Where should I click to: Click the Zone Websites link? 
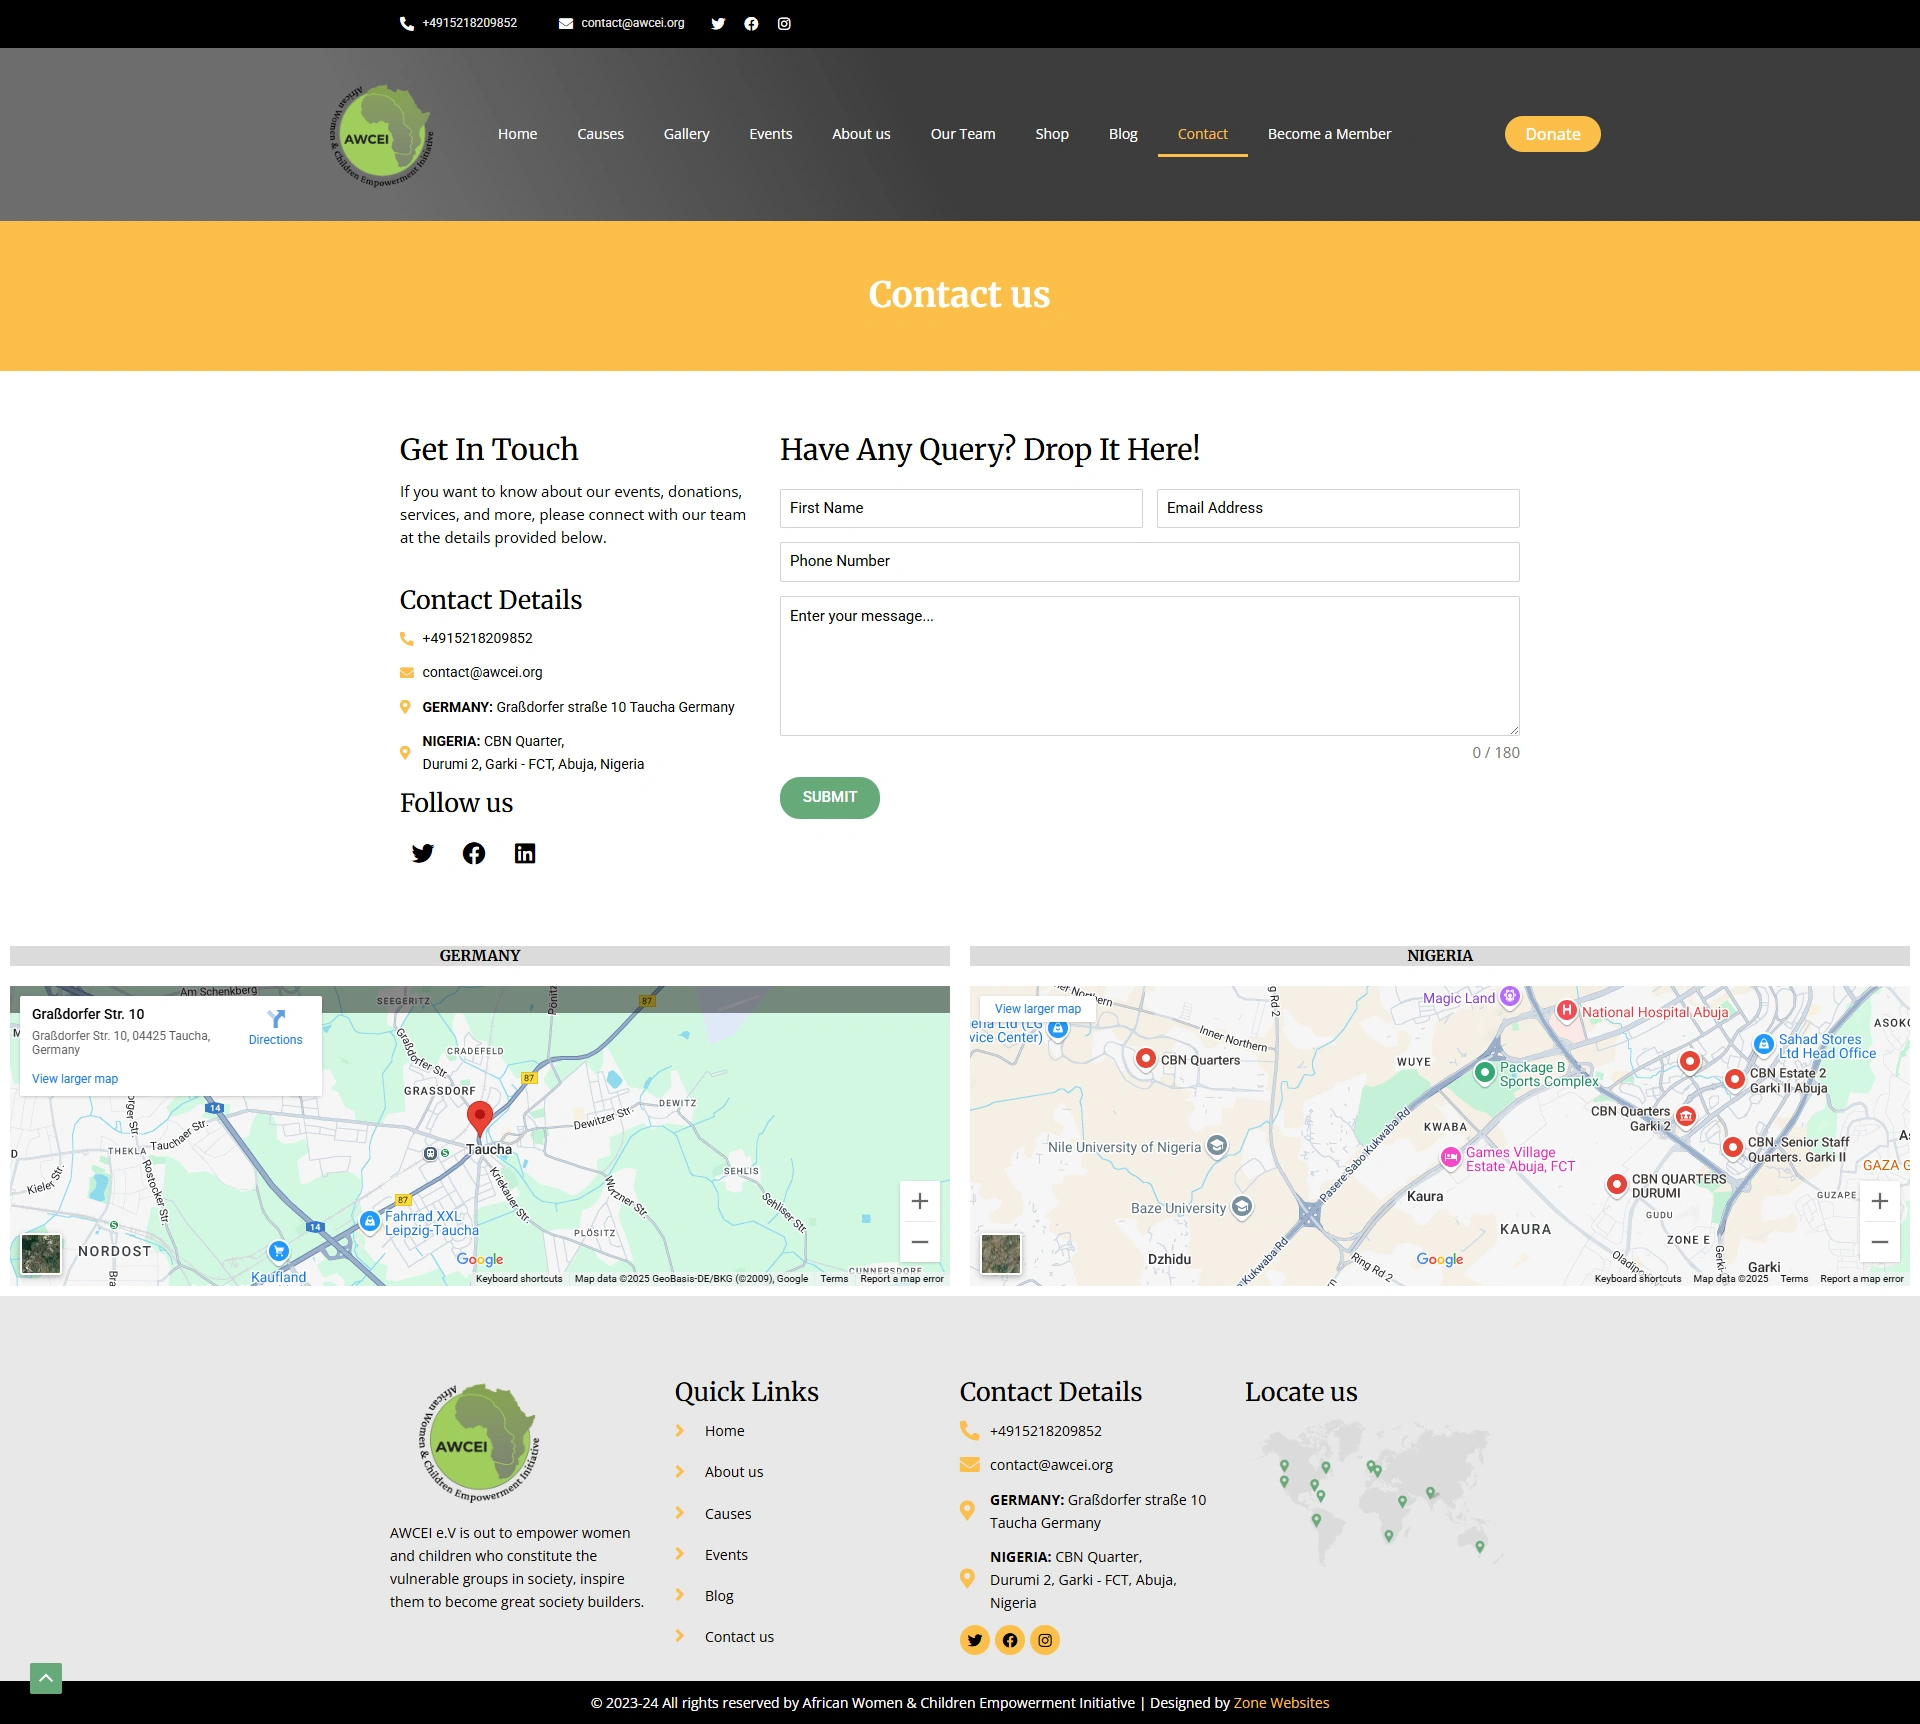point(1281,1703)
